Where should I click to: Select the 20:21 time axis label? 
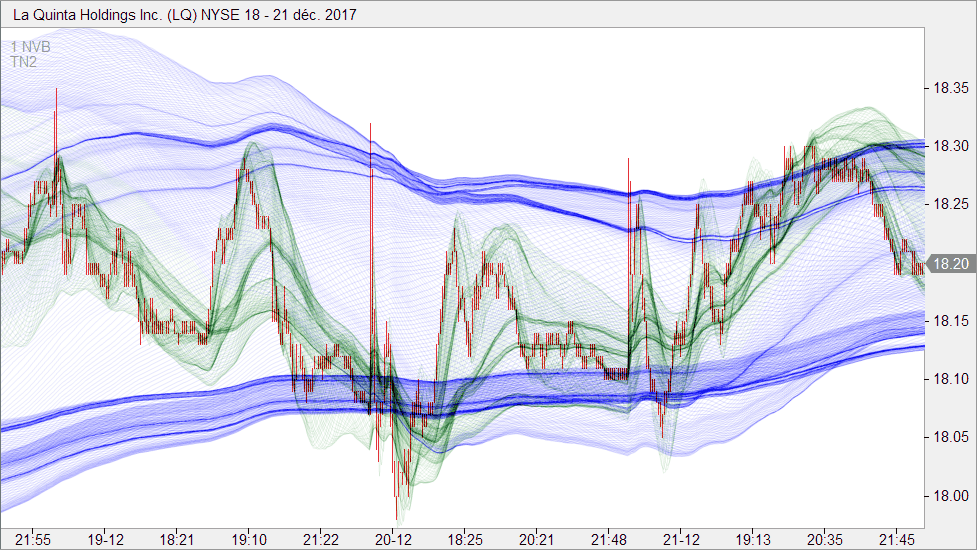[x=536, y=539]
